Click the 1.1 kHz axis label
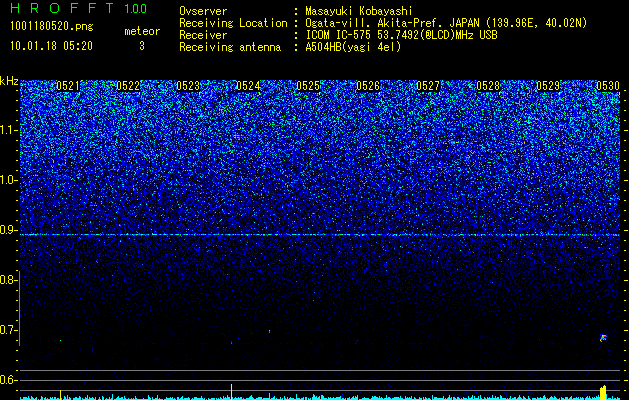The image size is (629, 400). point(8,130)
